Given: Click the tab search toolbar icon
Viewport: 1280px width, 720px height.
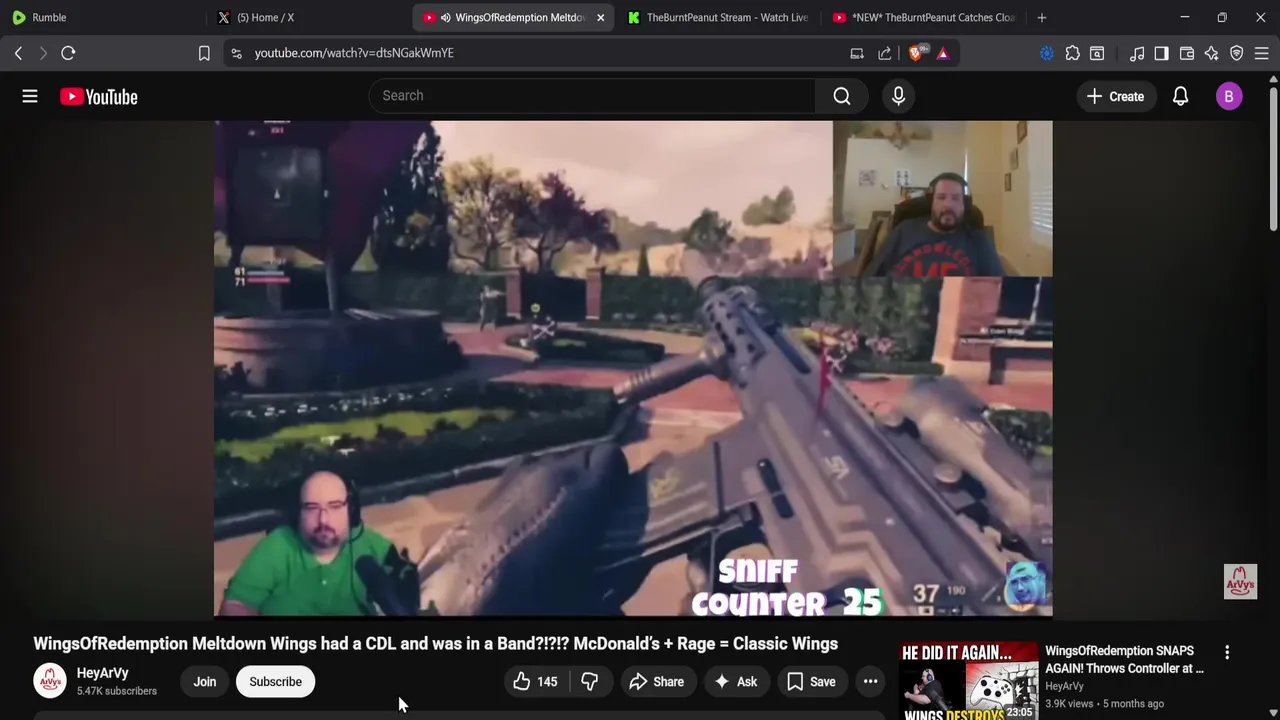Looking at the screenshot, I should pyautogui.click(x=1097, y=53).
